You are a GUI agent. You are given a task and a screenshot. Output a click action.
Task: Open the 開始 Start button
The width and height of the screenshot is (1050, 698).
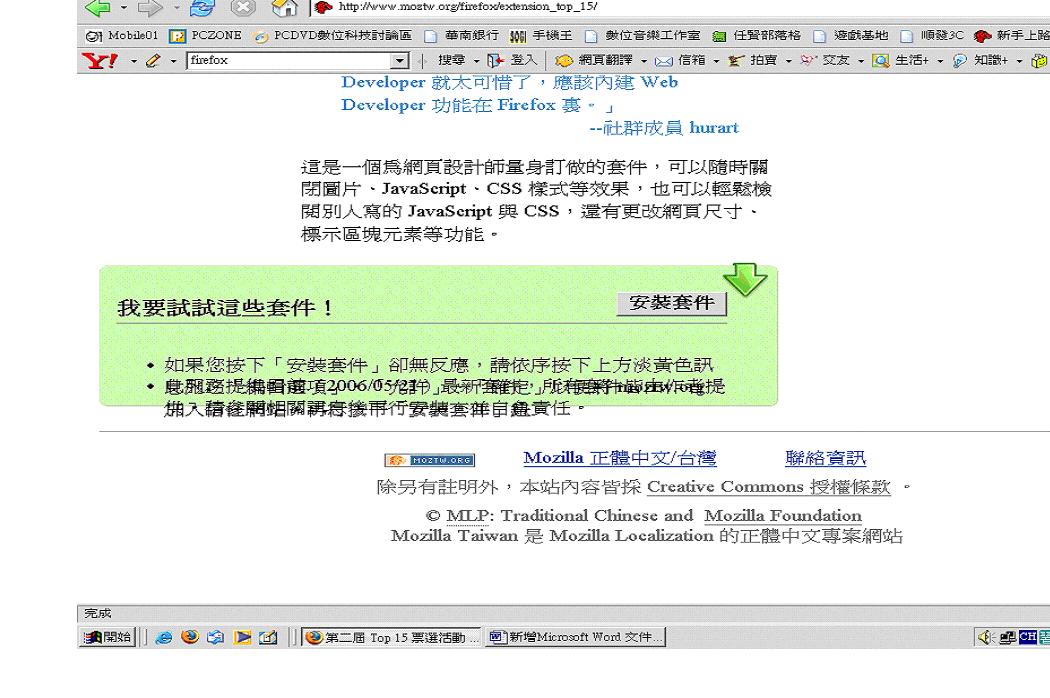coord(108,637)
